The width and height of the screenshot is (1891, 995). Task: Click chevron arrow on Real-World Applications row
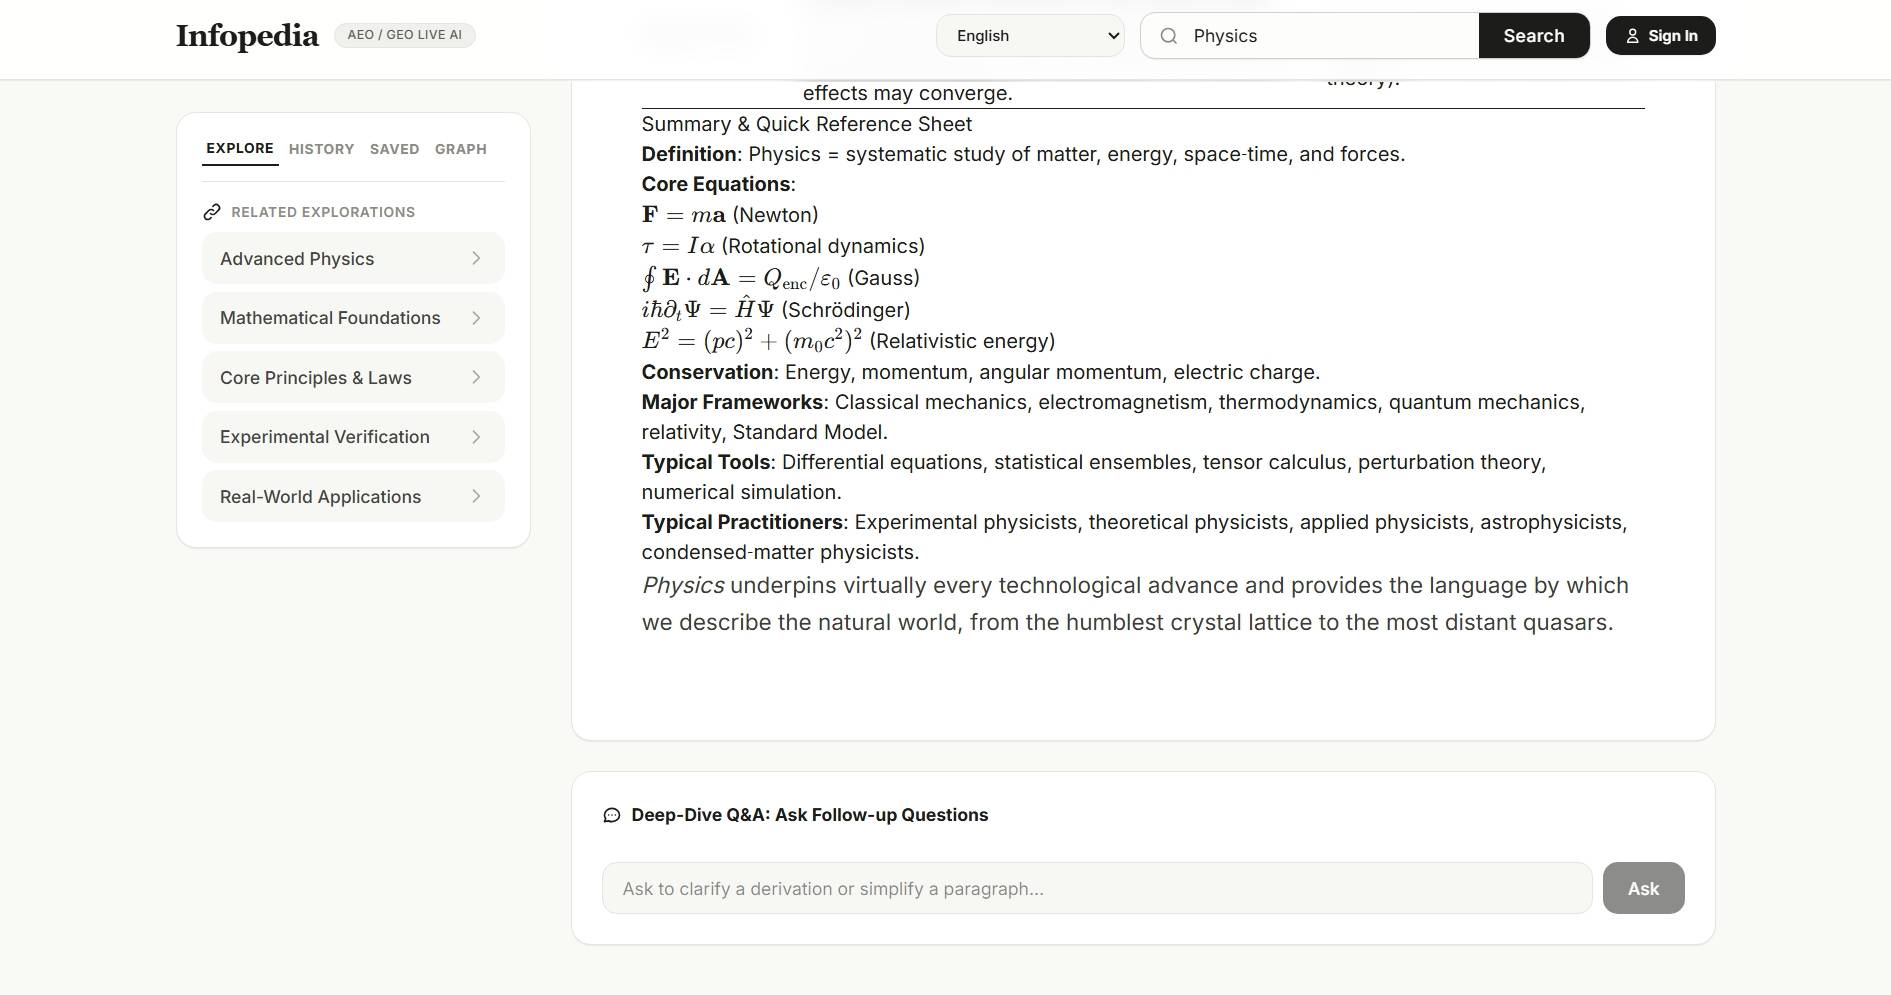click(x=476, y=496)
